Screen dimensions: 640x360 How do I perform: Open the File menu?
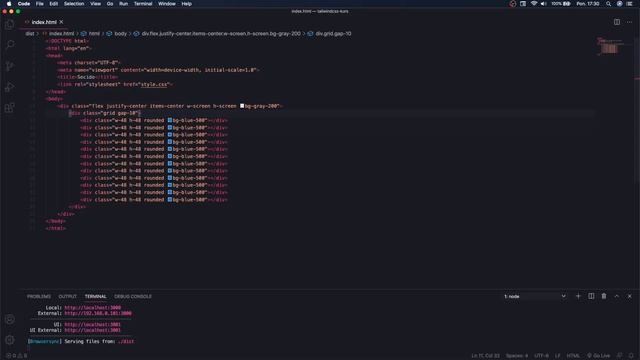point(40,4)
